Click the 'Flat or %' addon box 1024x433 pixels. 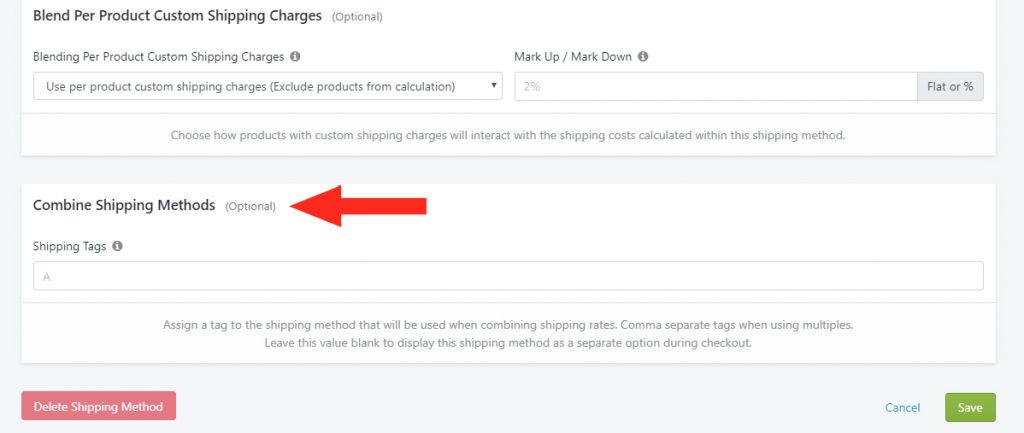[x=950, y=86]
